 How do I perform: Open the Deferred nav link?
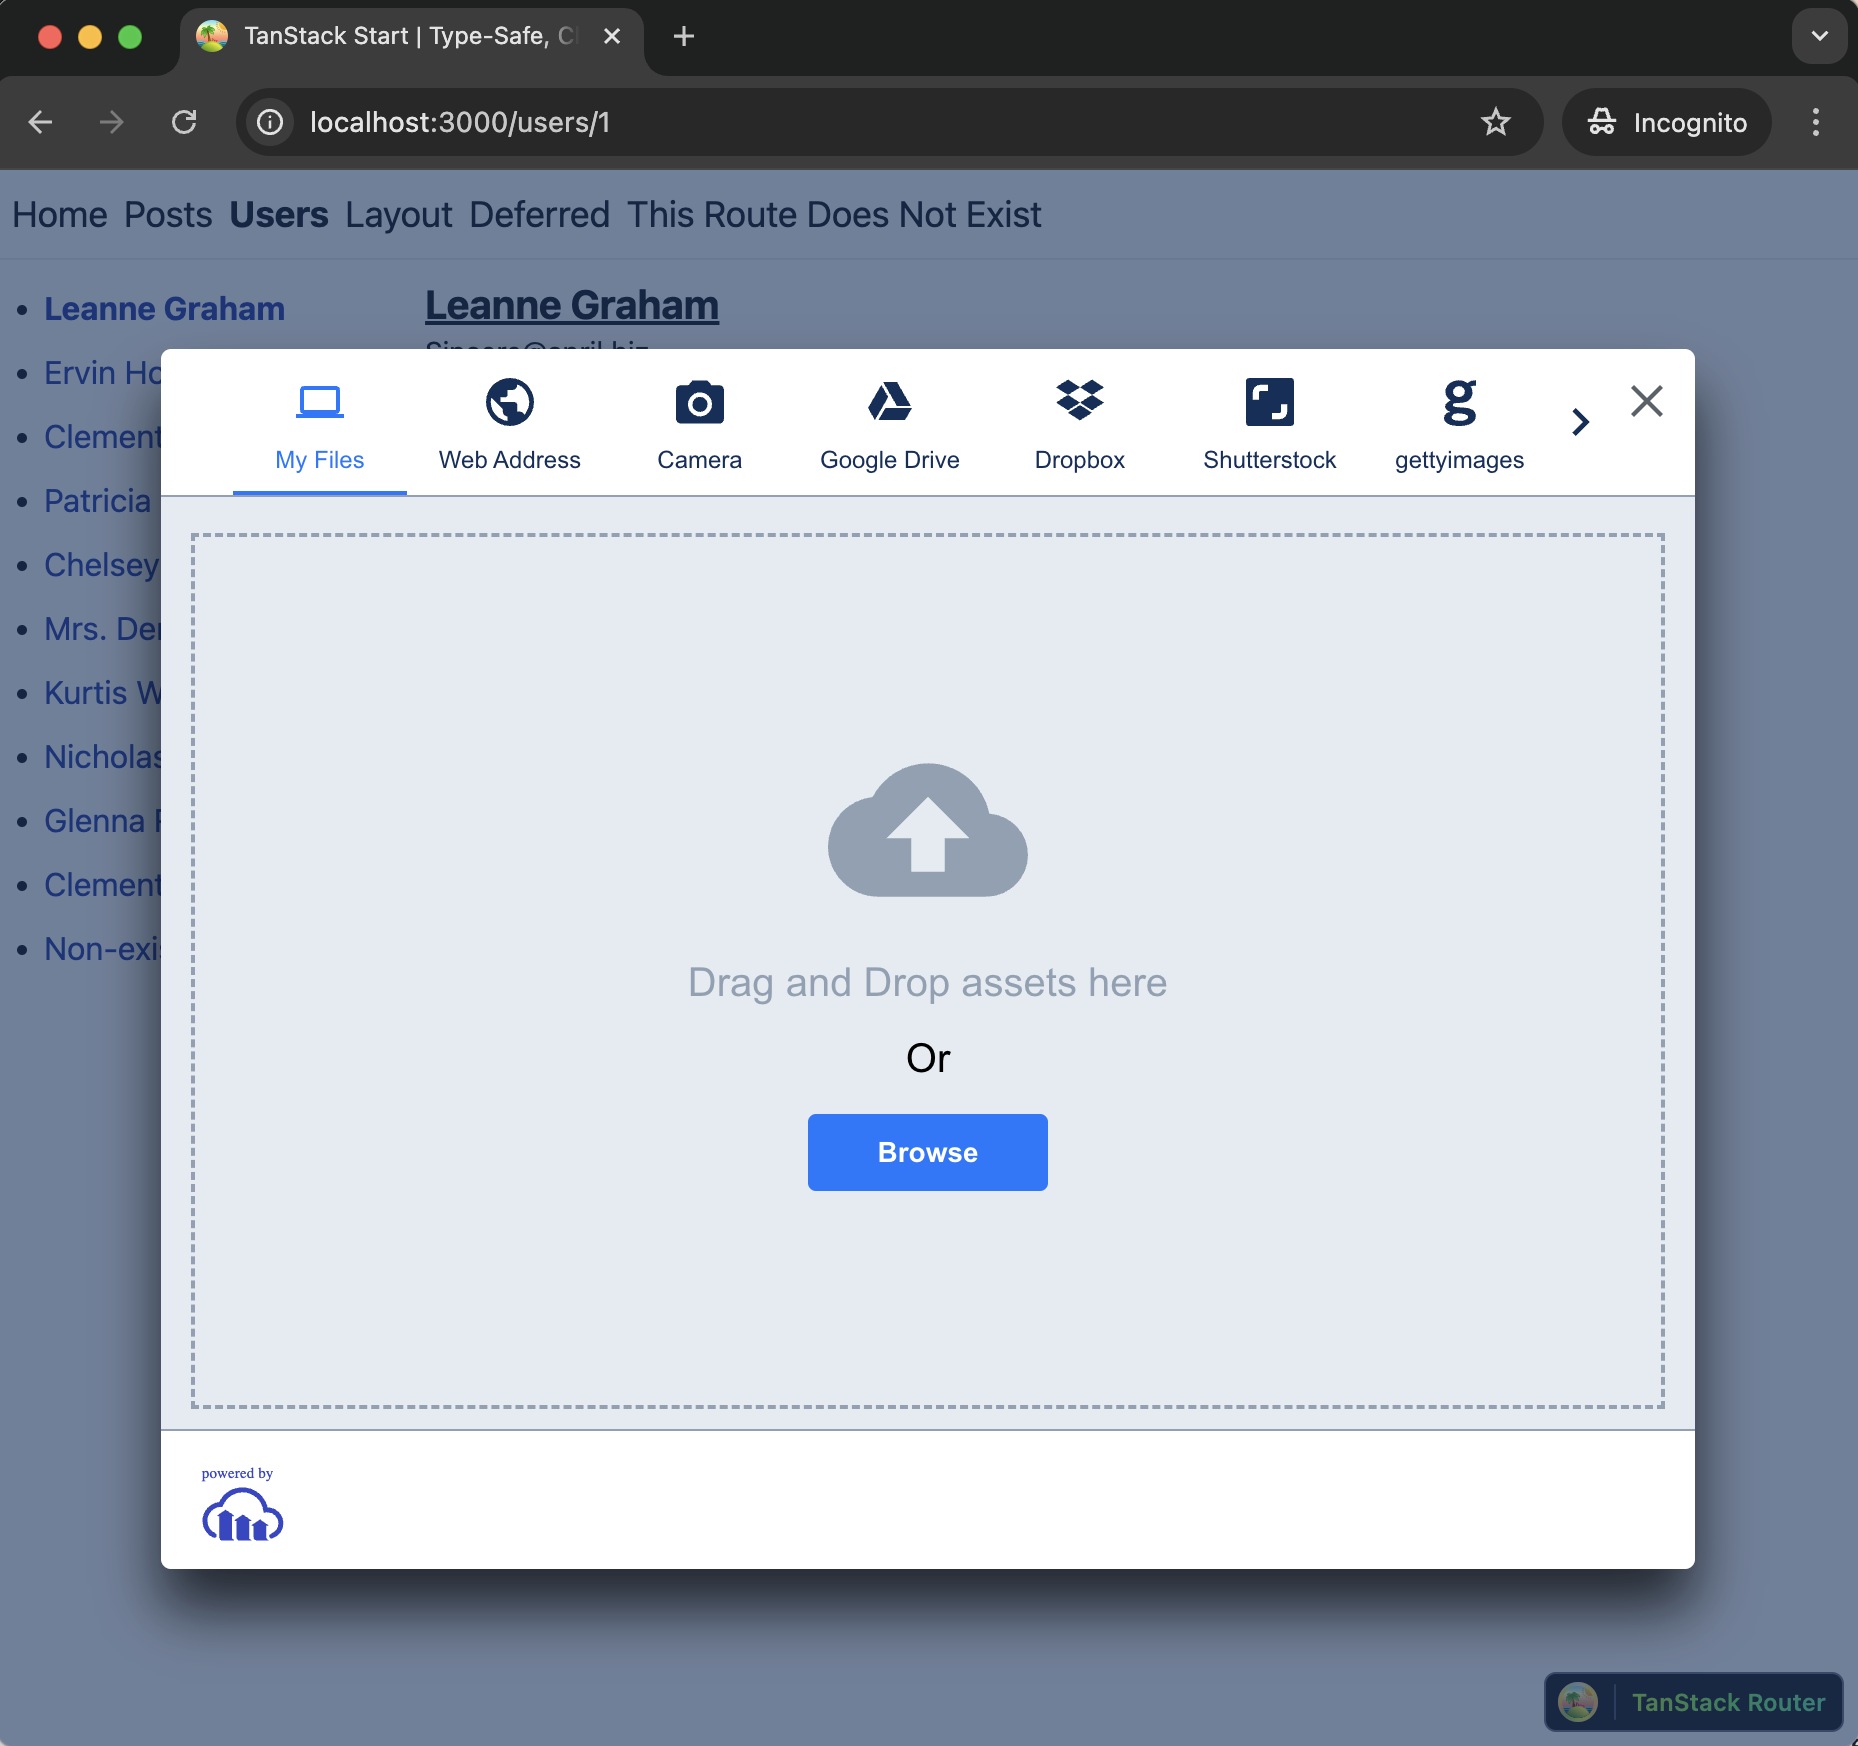pyautogui.click(x=540, y=215)
